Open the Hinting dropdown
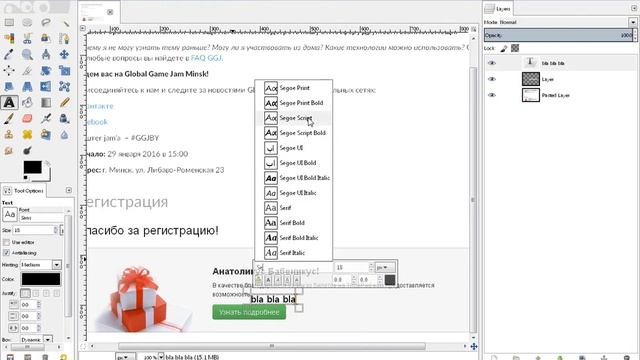The height and width of the screenshot is (360, 640). 56,265
